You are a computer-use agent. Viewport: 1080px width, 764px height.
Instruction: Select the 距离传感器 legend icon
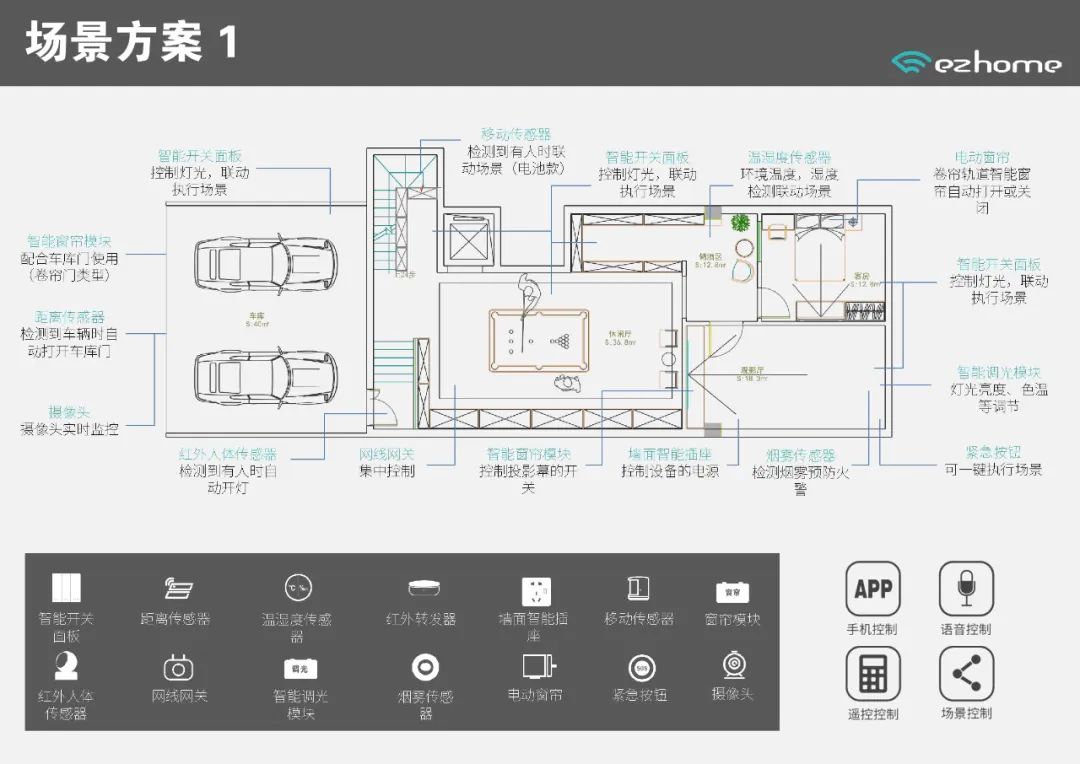(178, 588)
